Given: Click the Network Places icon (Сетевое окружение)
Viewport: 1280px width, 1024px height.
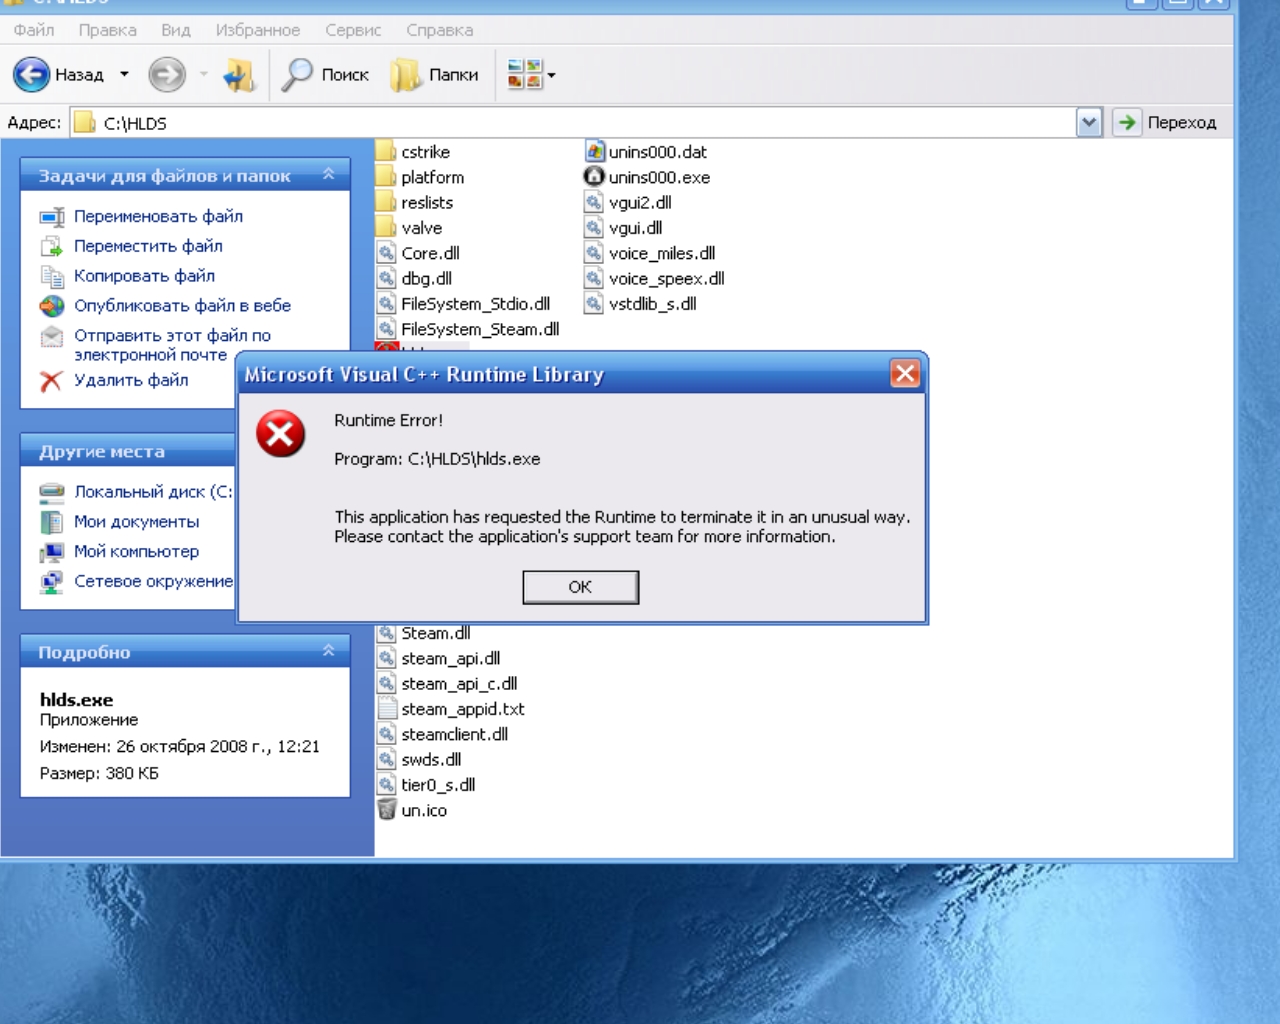Looking at the screenshot, I should (x=52, y=582).
